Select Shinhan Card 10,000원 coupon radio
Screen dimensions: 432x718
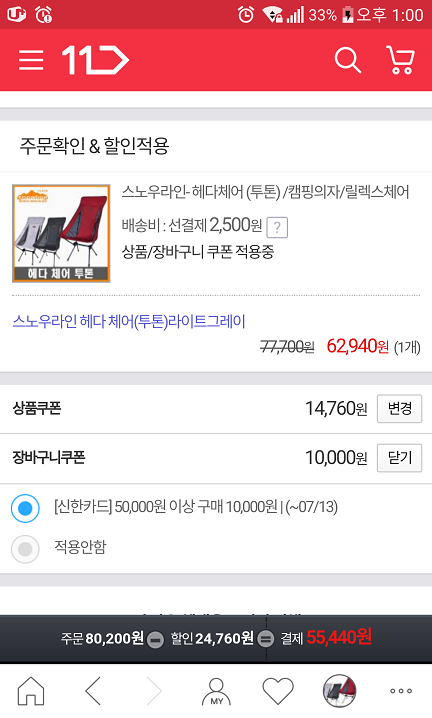pyautogui.click(x=25, y=508)
